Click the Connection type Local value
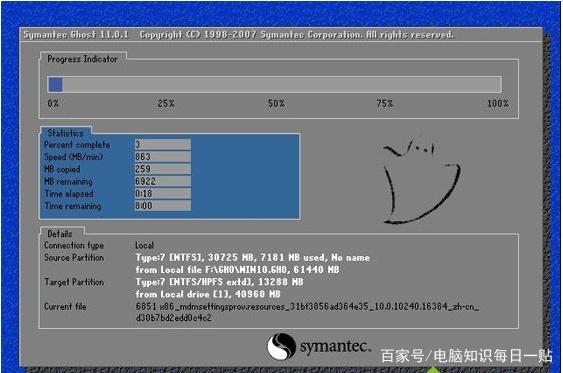This screenshot has width=563, height=373. click(x=144, y=245)
